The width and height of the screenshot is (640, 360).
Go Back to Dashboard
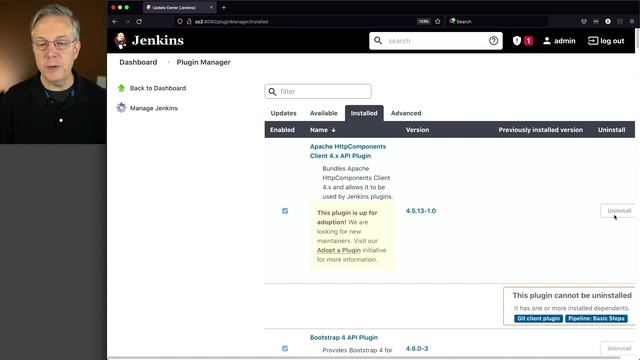tap(158, 88)
